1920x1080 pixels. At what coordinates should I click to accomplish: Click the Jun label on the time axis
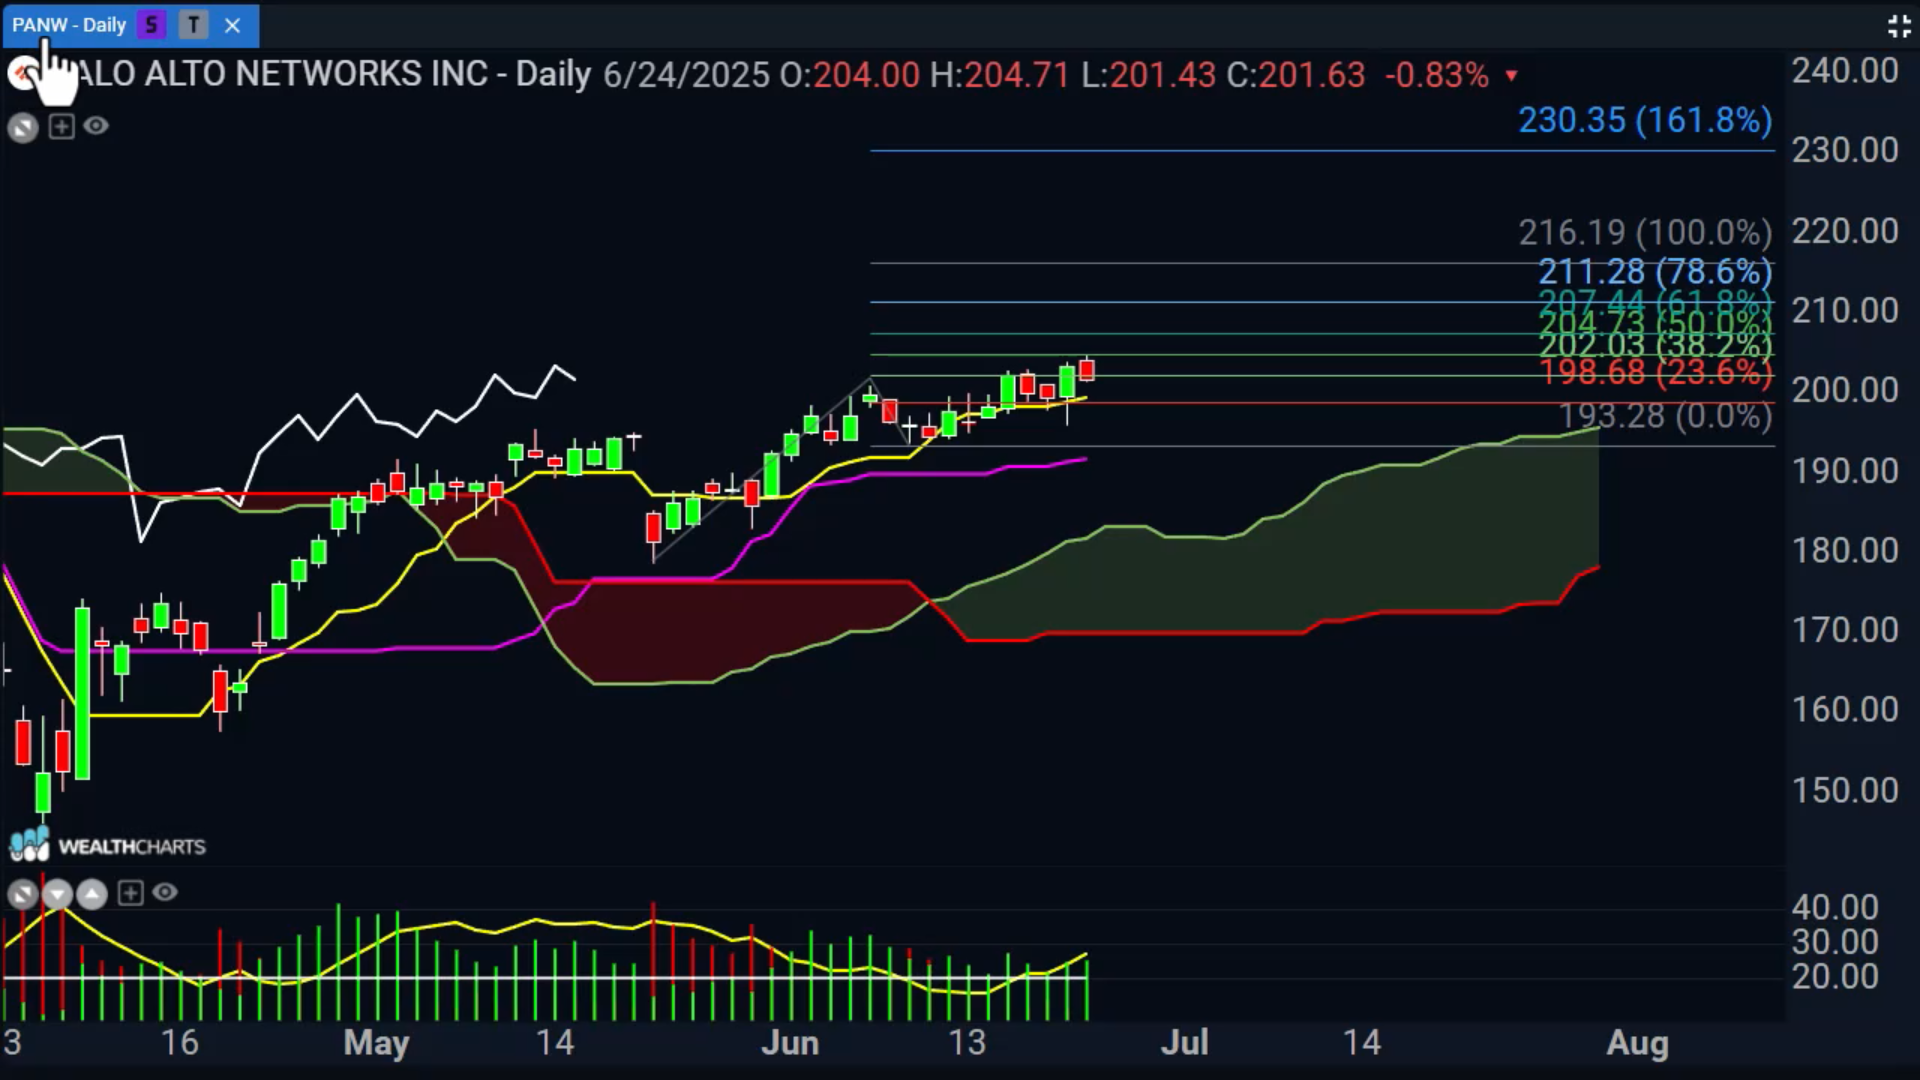[790, 1043]
